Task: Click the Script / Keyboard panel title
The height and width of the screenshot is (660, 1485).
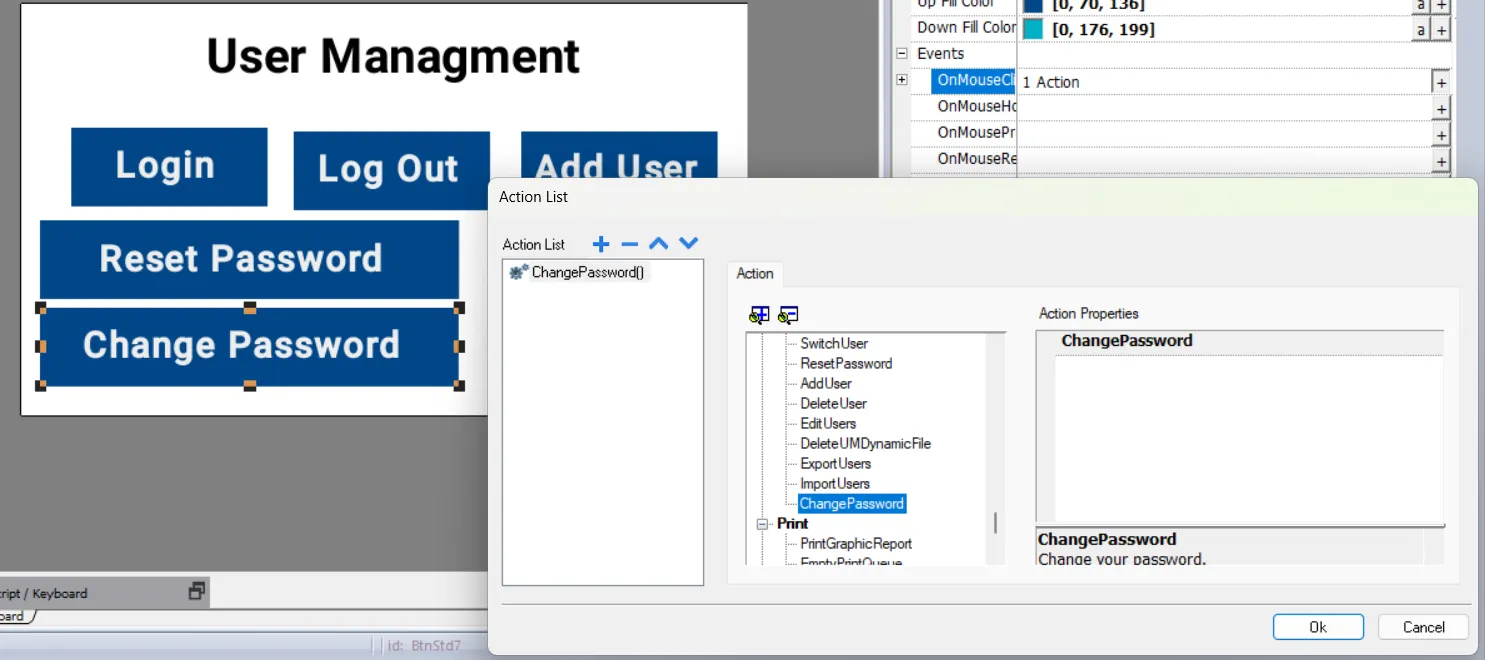Action: 43,593
